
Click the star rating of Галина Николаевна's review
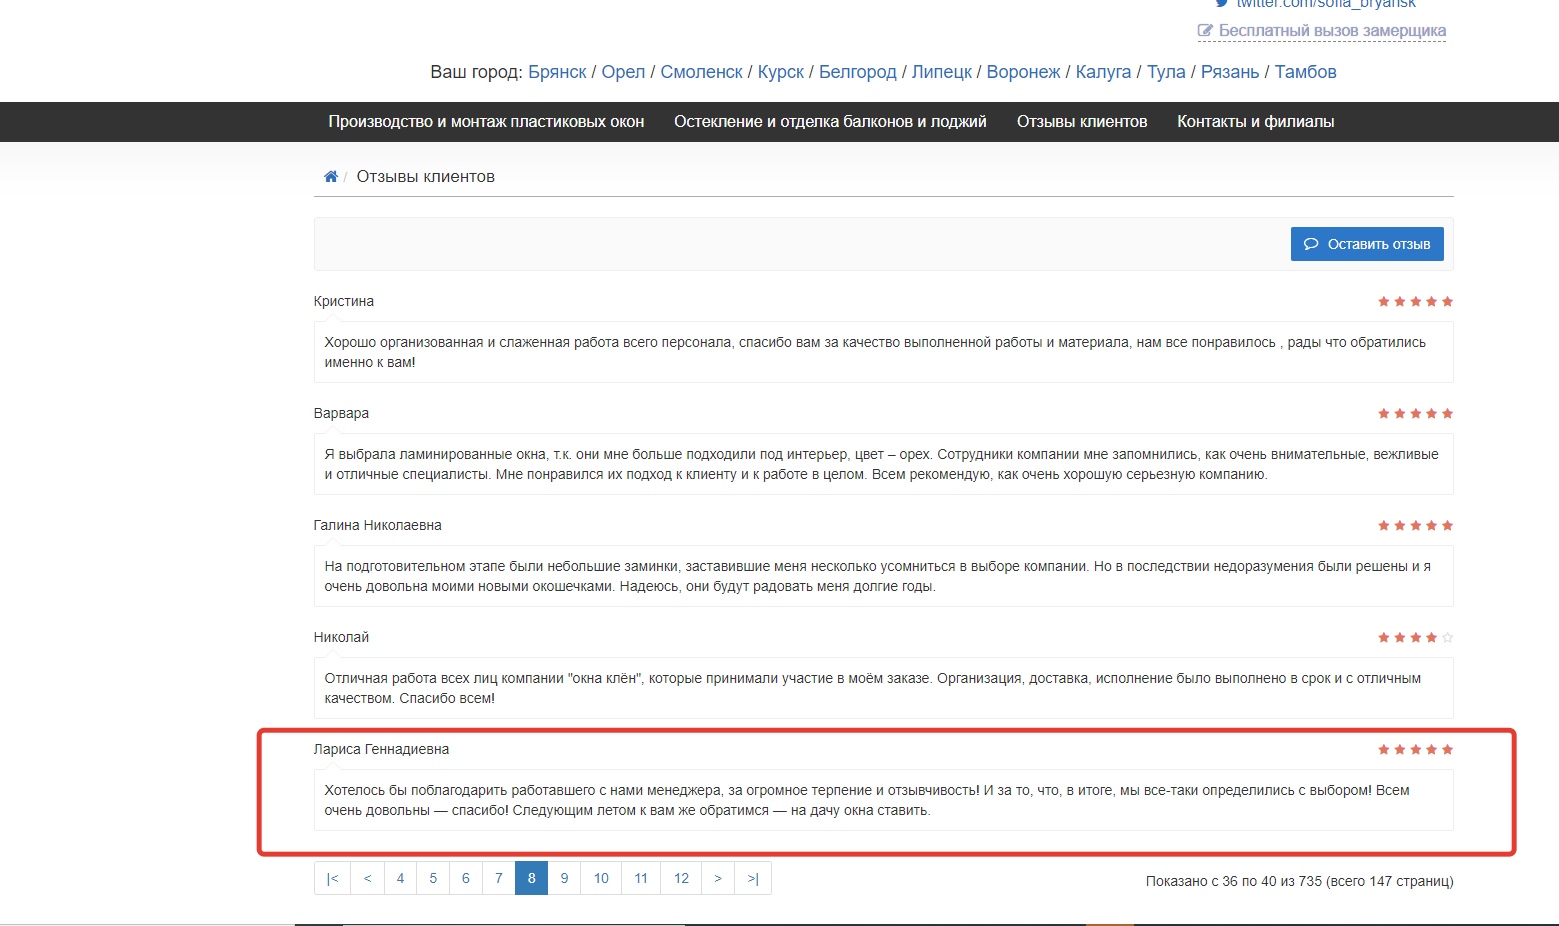[x=1415, y=525]
